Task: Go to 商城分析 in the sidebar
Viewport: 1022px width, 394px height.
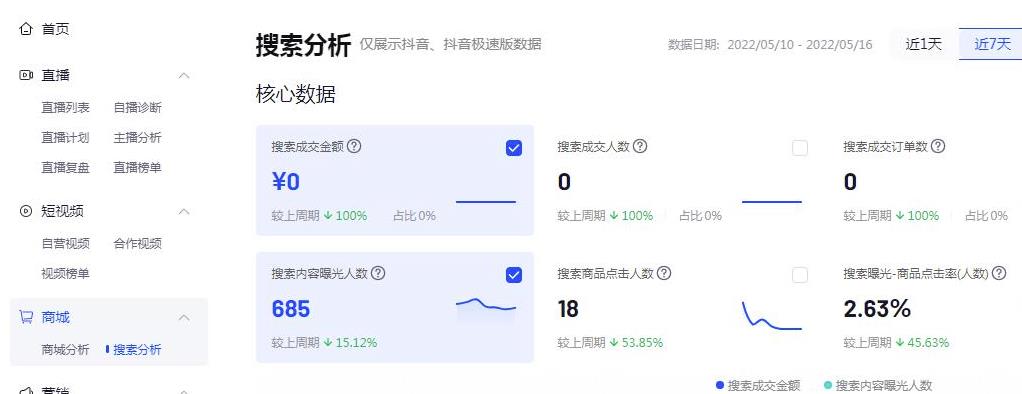Action: (x=65, y=350)
